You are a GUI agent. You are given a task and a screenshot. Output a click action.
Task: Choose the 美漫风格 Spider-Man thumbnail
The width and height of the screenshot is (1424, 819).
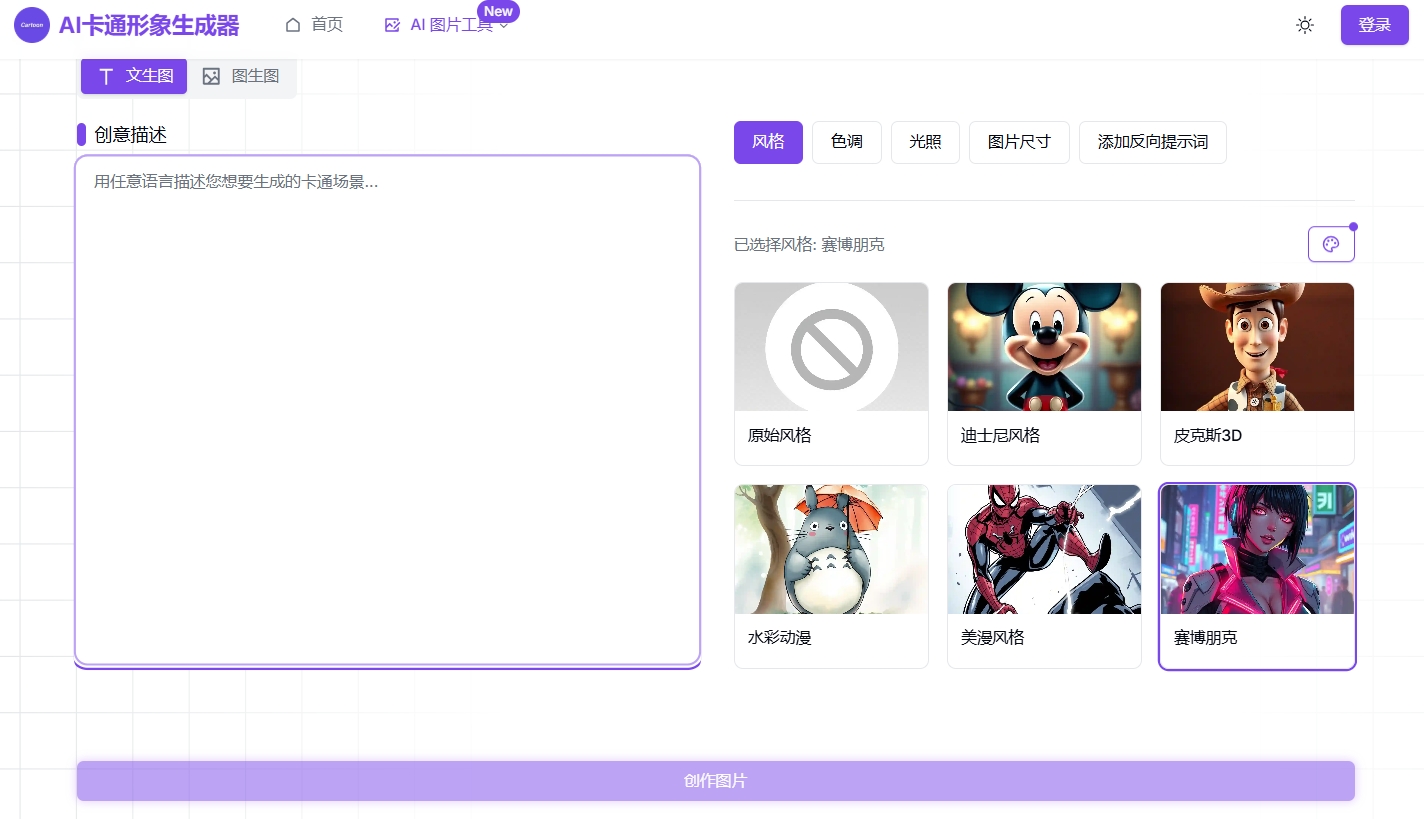pos(1044,549)
